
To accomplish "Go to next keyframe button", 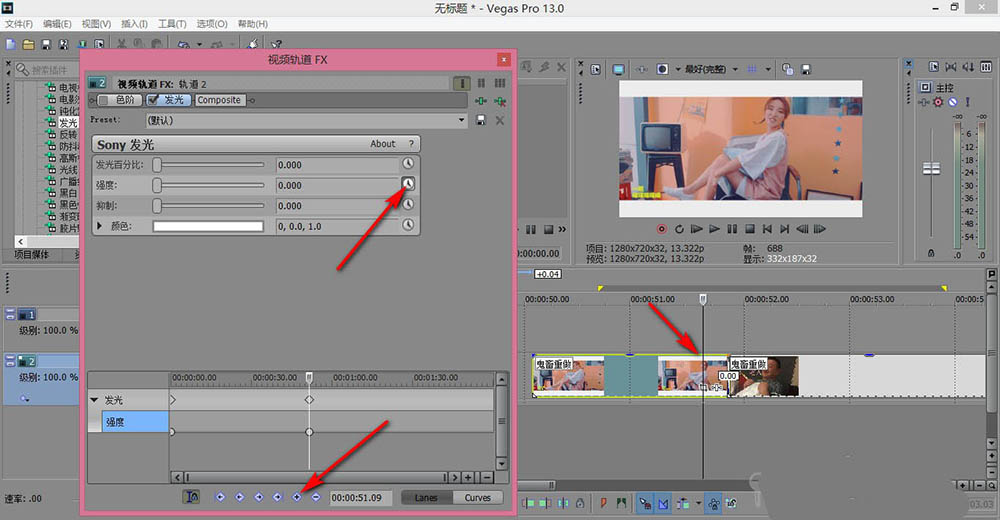I will coord(258,497).
